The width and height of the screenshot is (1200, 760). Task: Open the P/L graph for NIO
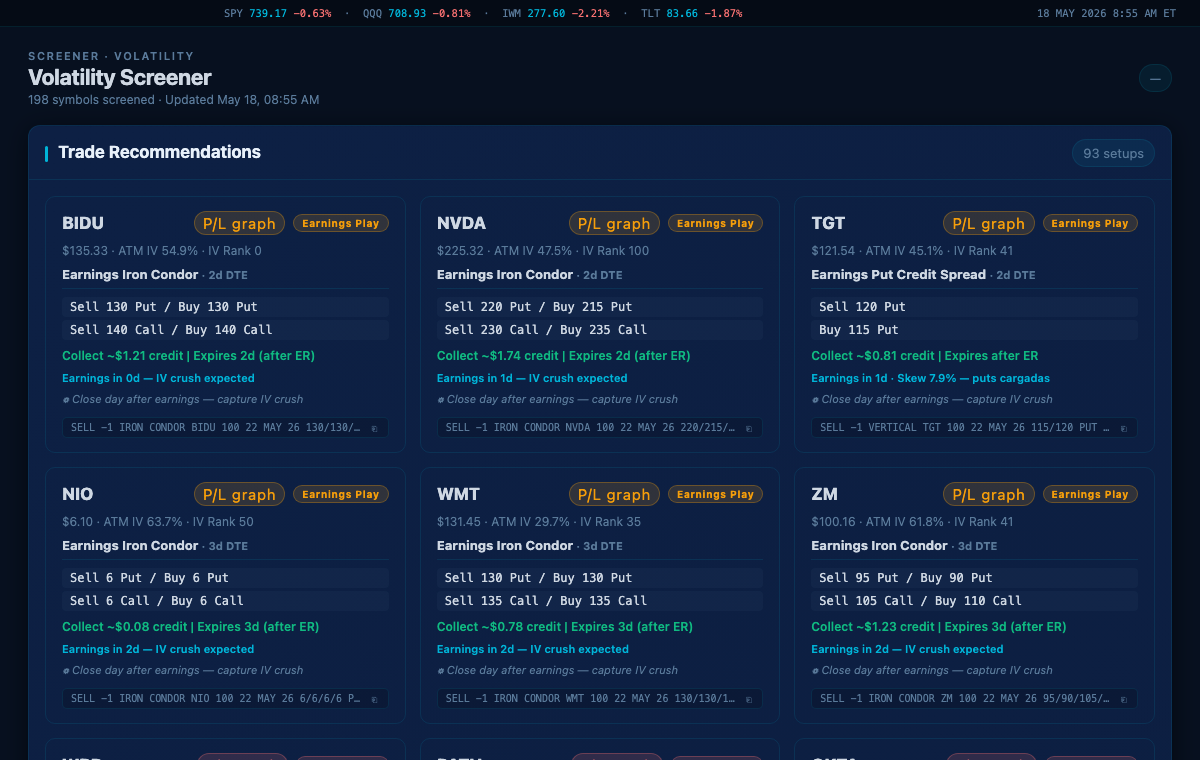click(239, 495)
